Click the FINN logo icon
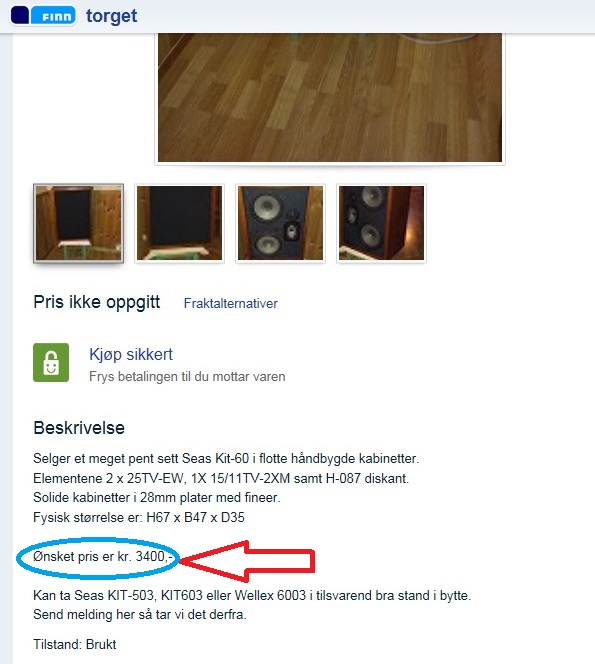This screenshot has height=664, width=595. tap(53, 16)
